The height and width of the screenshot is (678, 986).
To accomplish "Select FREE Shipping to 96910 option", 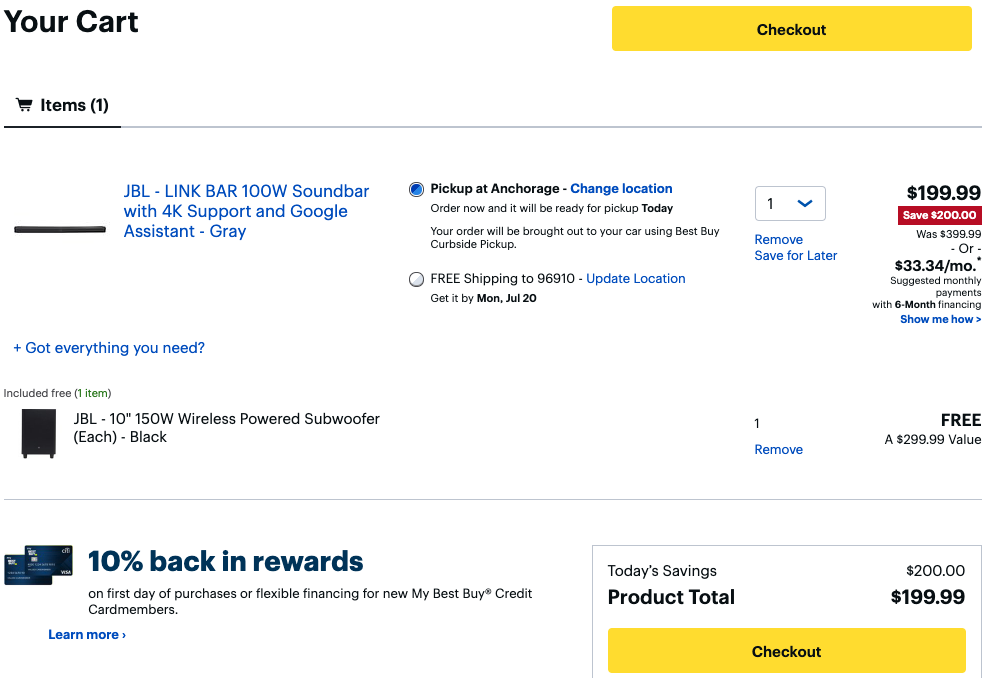I will point(417,279).
